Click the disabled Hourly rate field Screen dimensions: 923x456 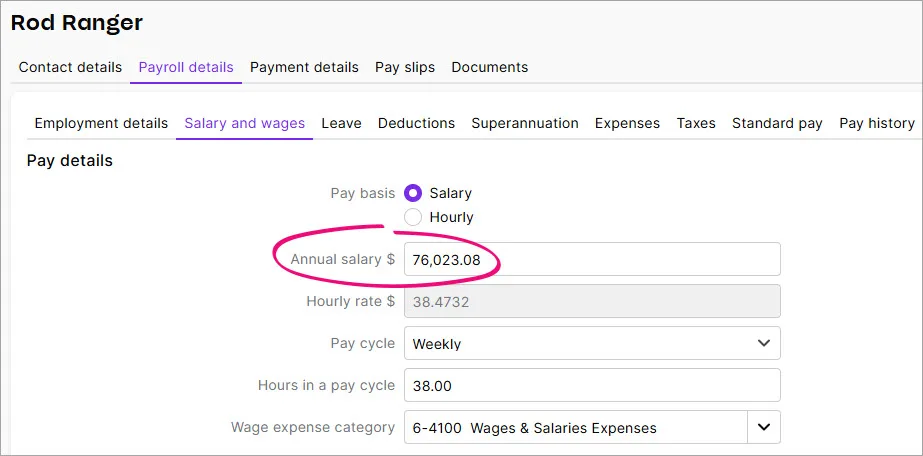[x=592, y=301]
